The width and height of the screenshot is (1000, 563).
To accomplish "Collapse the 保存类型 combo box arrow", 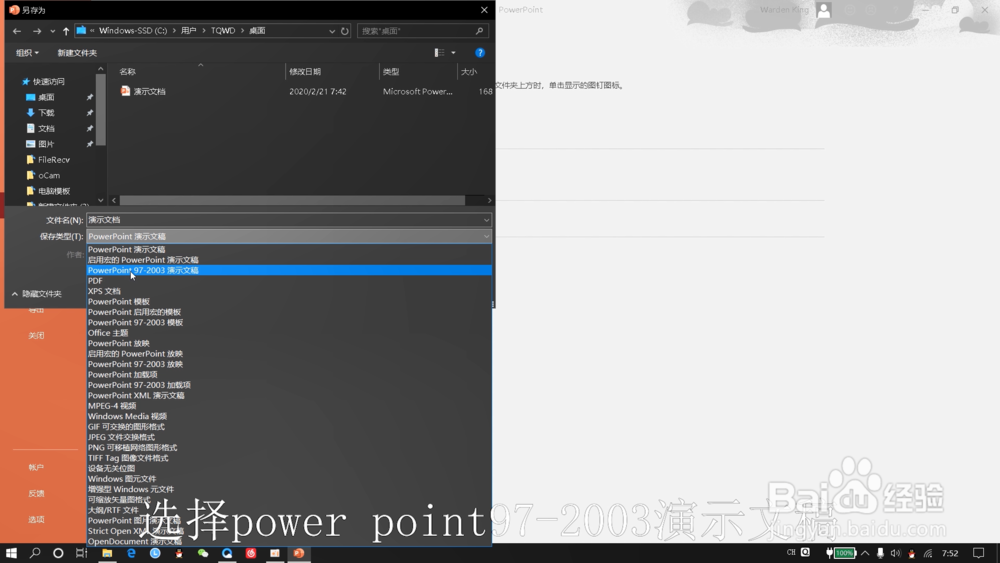I will pyautogui.click(x=487, y=237).
